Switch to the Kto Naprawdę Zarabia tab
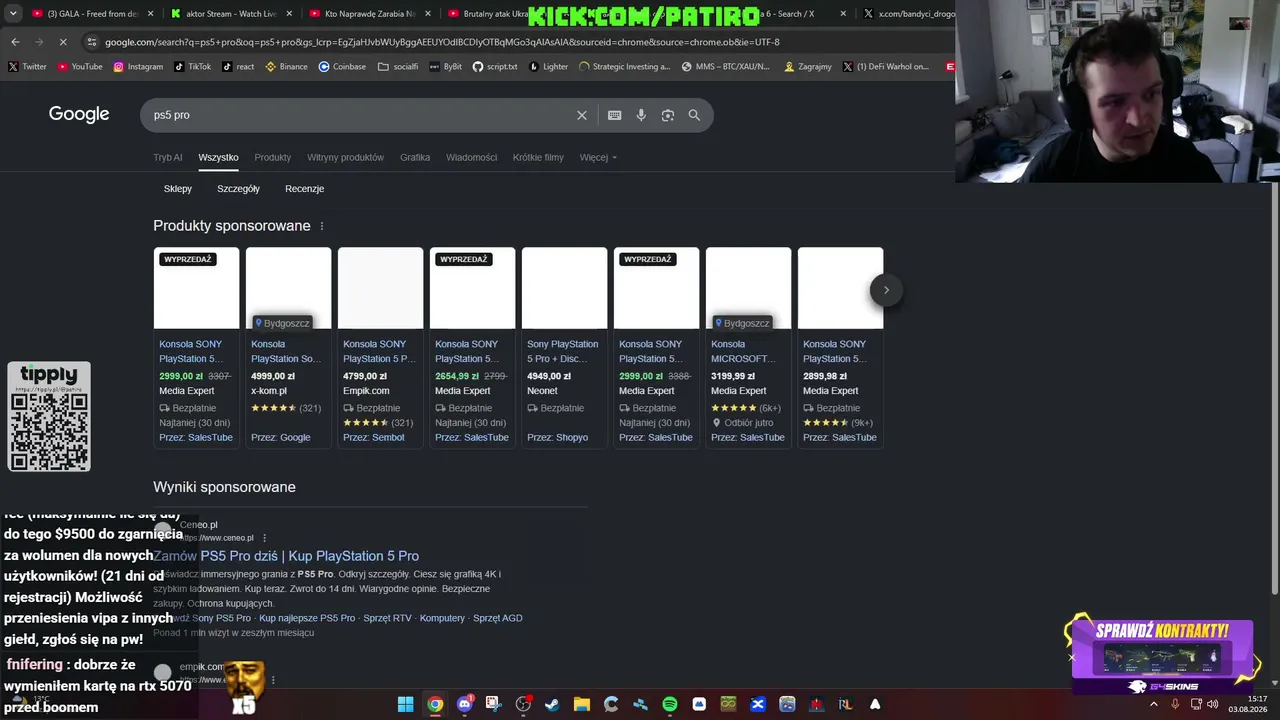Screen dimensions: 1280x720 tap(367, 14)
